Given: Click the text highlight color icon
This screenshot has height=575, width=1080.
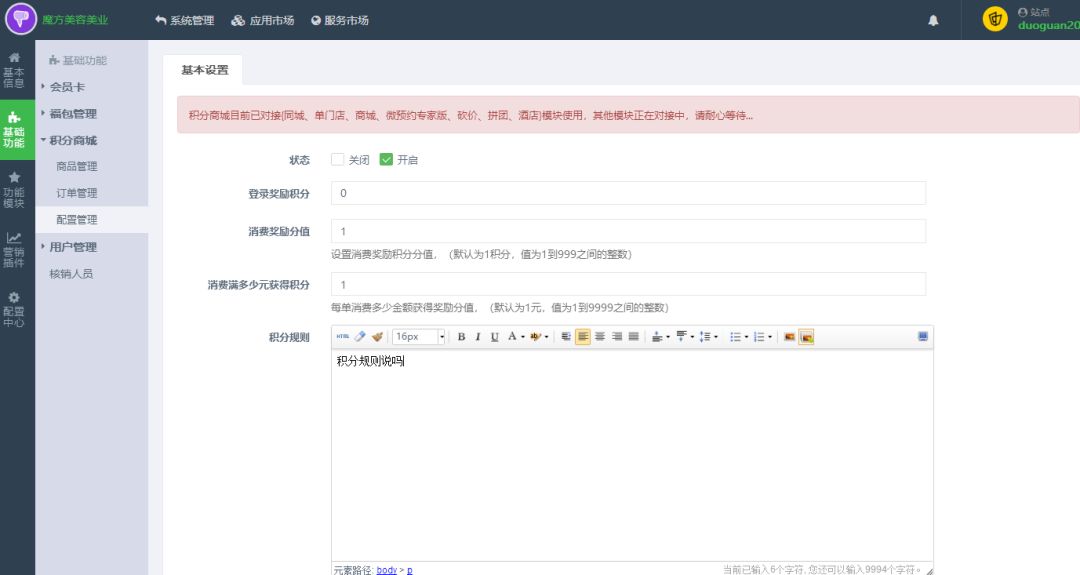Looking at the screenshot, I should (x=535, y=337).
